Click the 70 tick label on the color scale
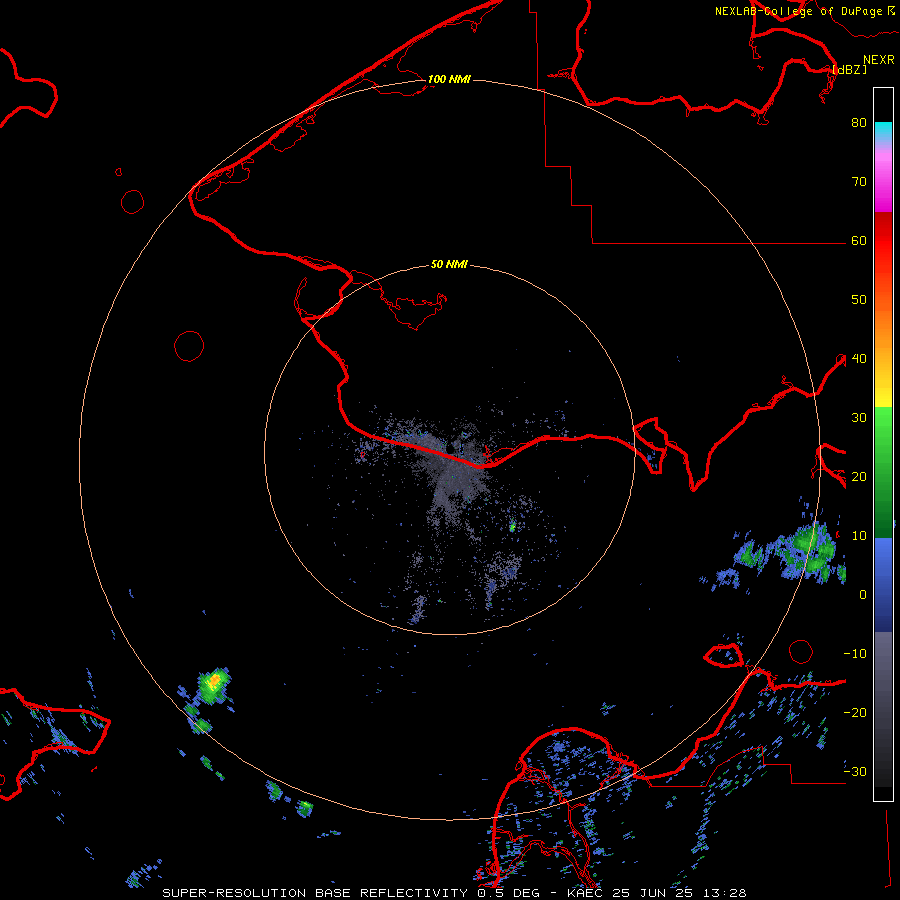The height and width of the screenshot is (900, 900). tap(859, 181)
